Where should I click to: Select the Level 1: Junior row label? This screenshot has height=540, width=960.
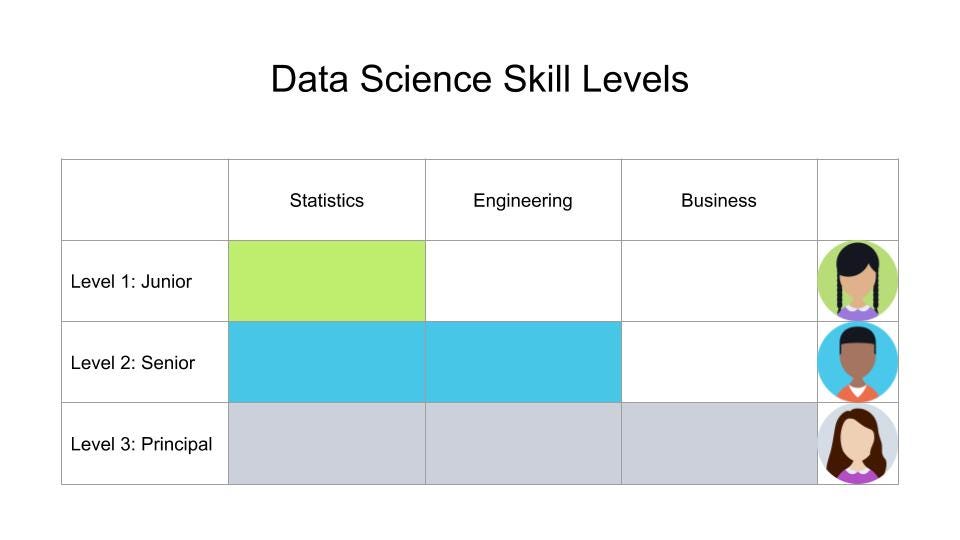(131, 281)
